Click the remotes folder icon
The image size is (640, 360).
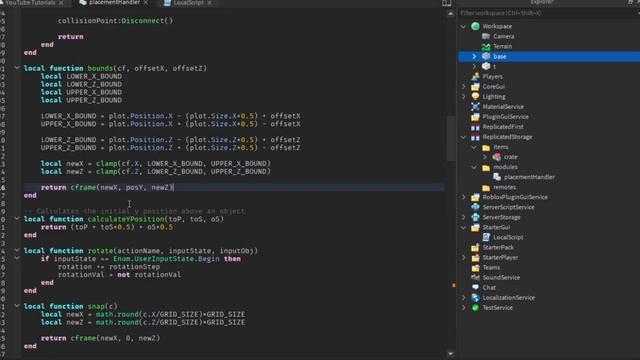point(486,187)
